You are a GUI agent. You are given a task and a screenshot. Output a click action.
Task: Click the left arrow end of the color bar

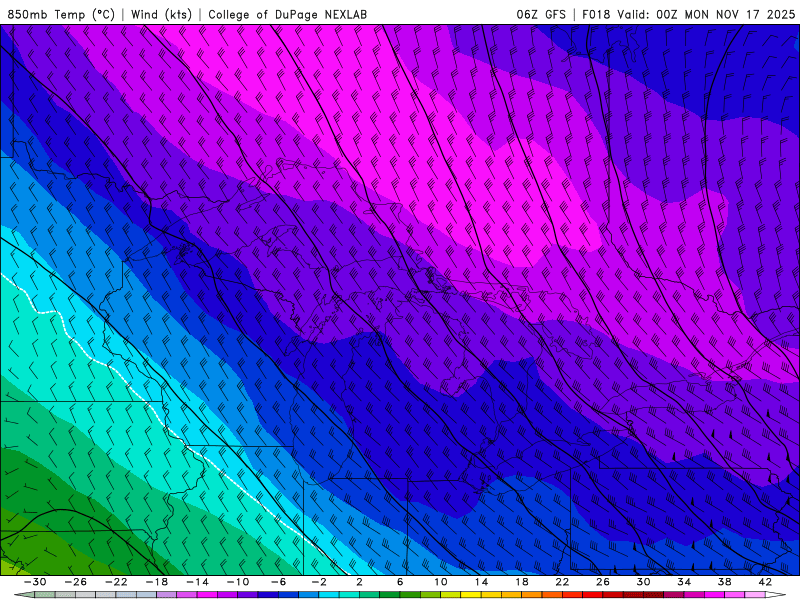[x=24, y=595]
